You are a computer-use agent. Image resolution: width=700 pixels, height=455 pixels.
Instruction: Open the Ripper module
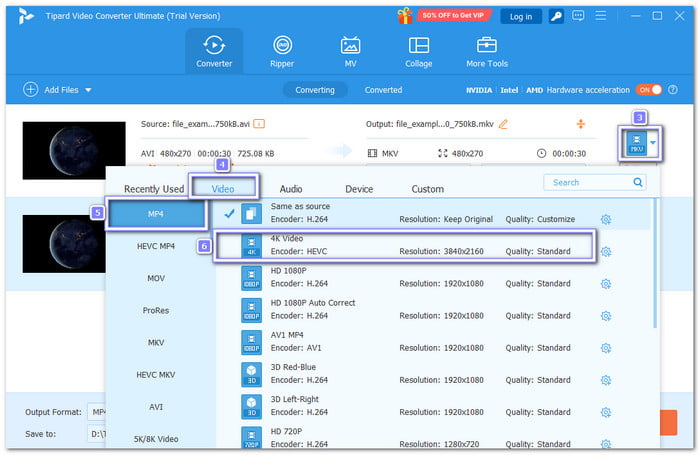click(282, 51)
